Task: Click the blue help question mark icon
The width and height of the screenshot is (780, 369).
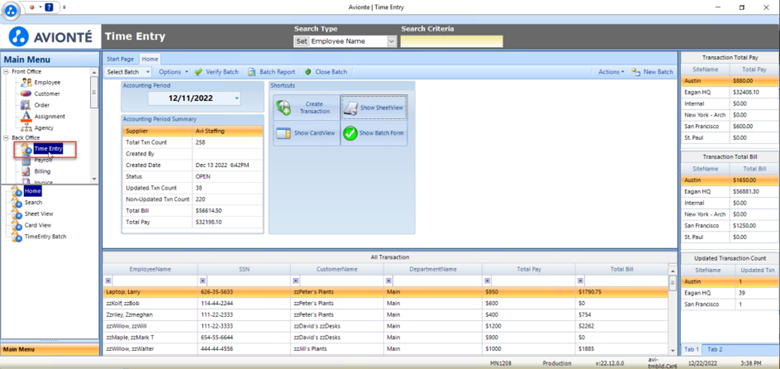Action: 48,7
